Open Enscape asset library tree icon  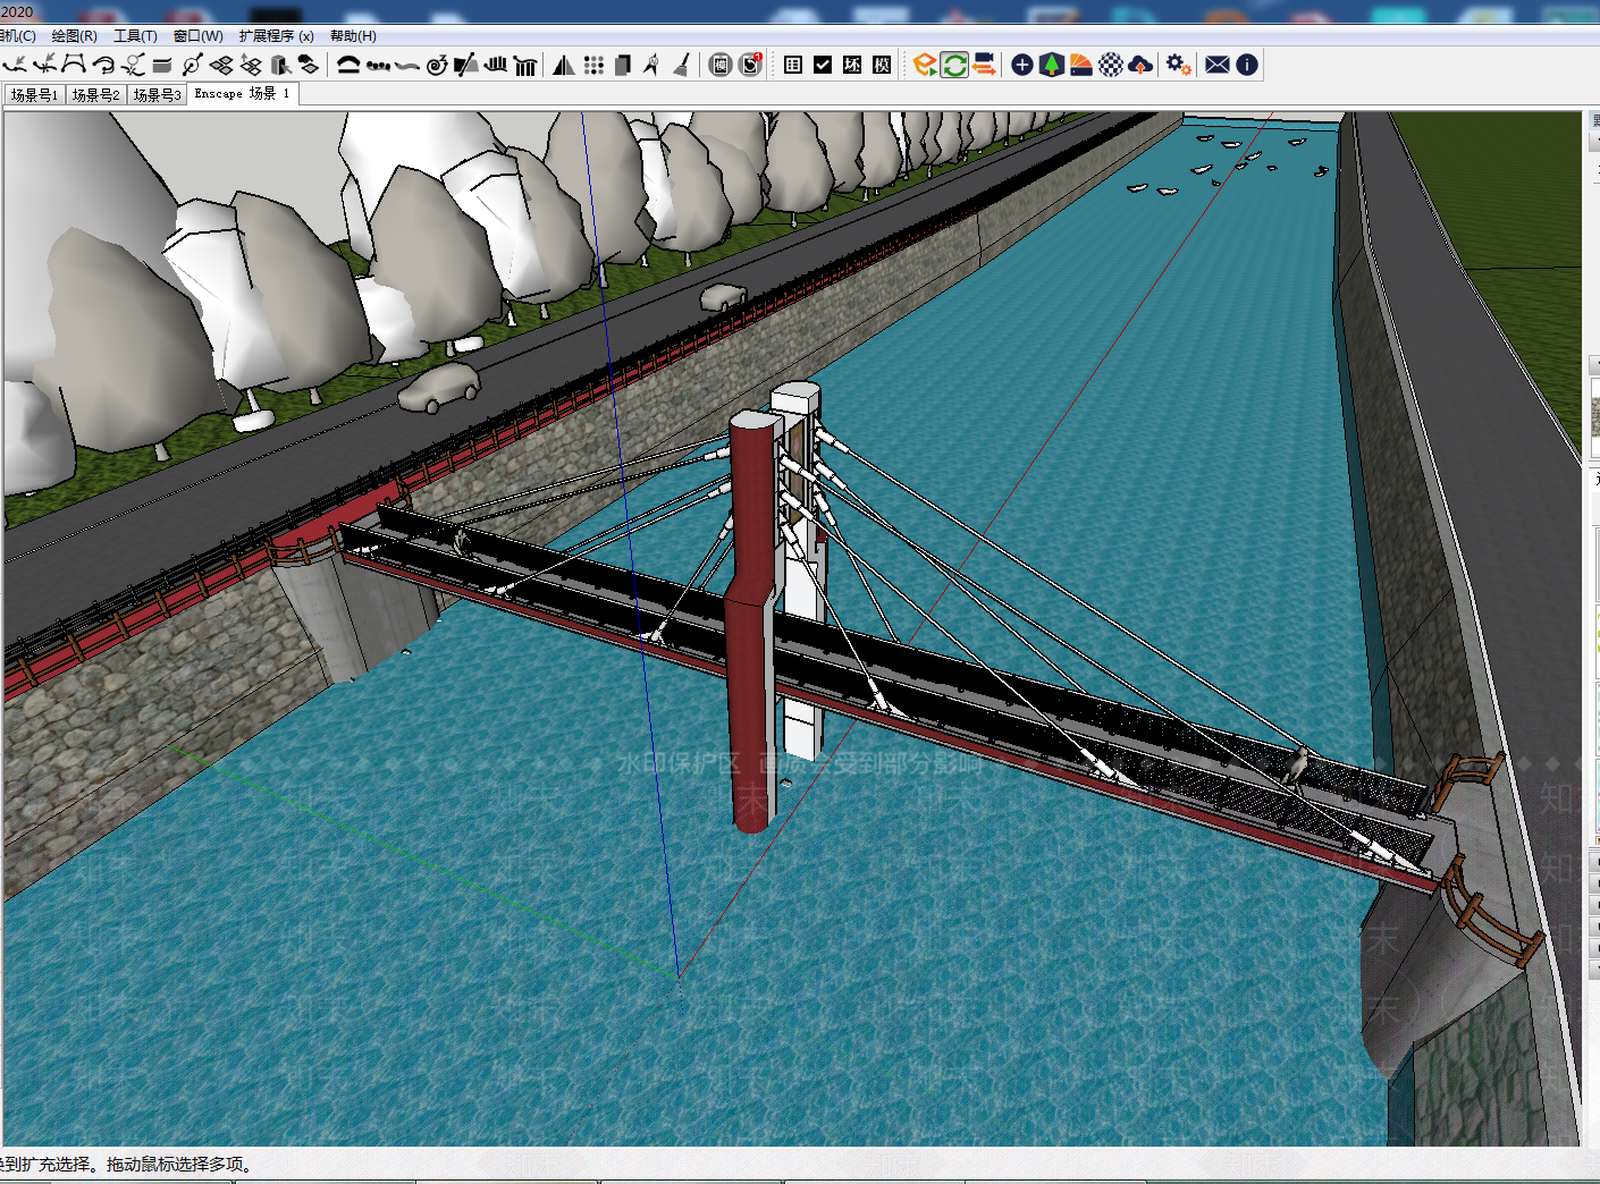click(x=1051, y=65)
